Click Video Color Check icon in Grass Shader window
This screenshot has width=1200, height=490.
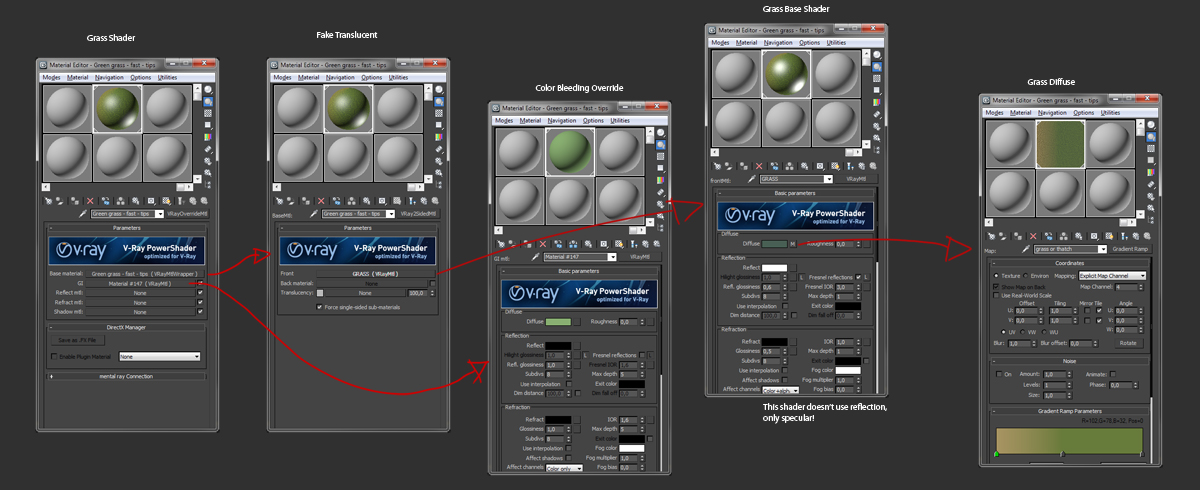[x=208, y=136]
